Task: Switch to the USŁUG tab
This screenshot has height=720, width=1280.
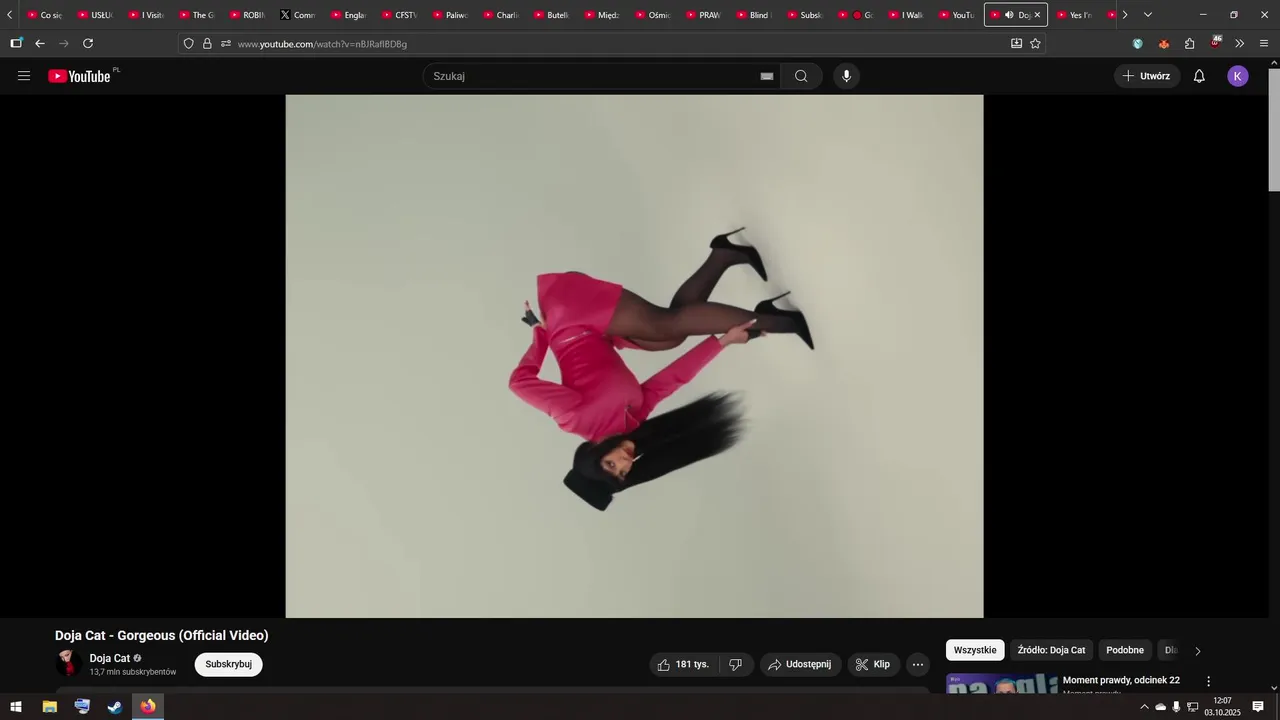Action: [x=95, y=15]
